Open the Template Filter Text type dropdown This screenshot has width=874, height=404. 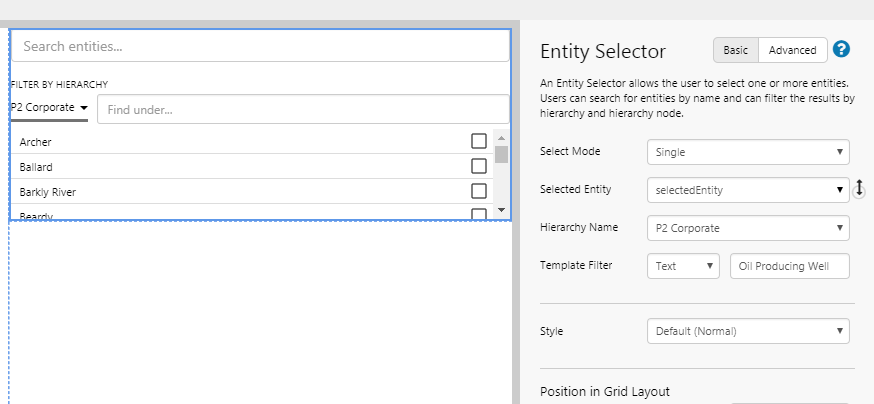coord(683,266)
